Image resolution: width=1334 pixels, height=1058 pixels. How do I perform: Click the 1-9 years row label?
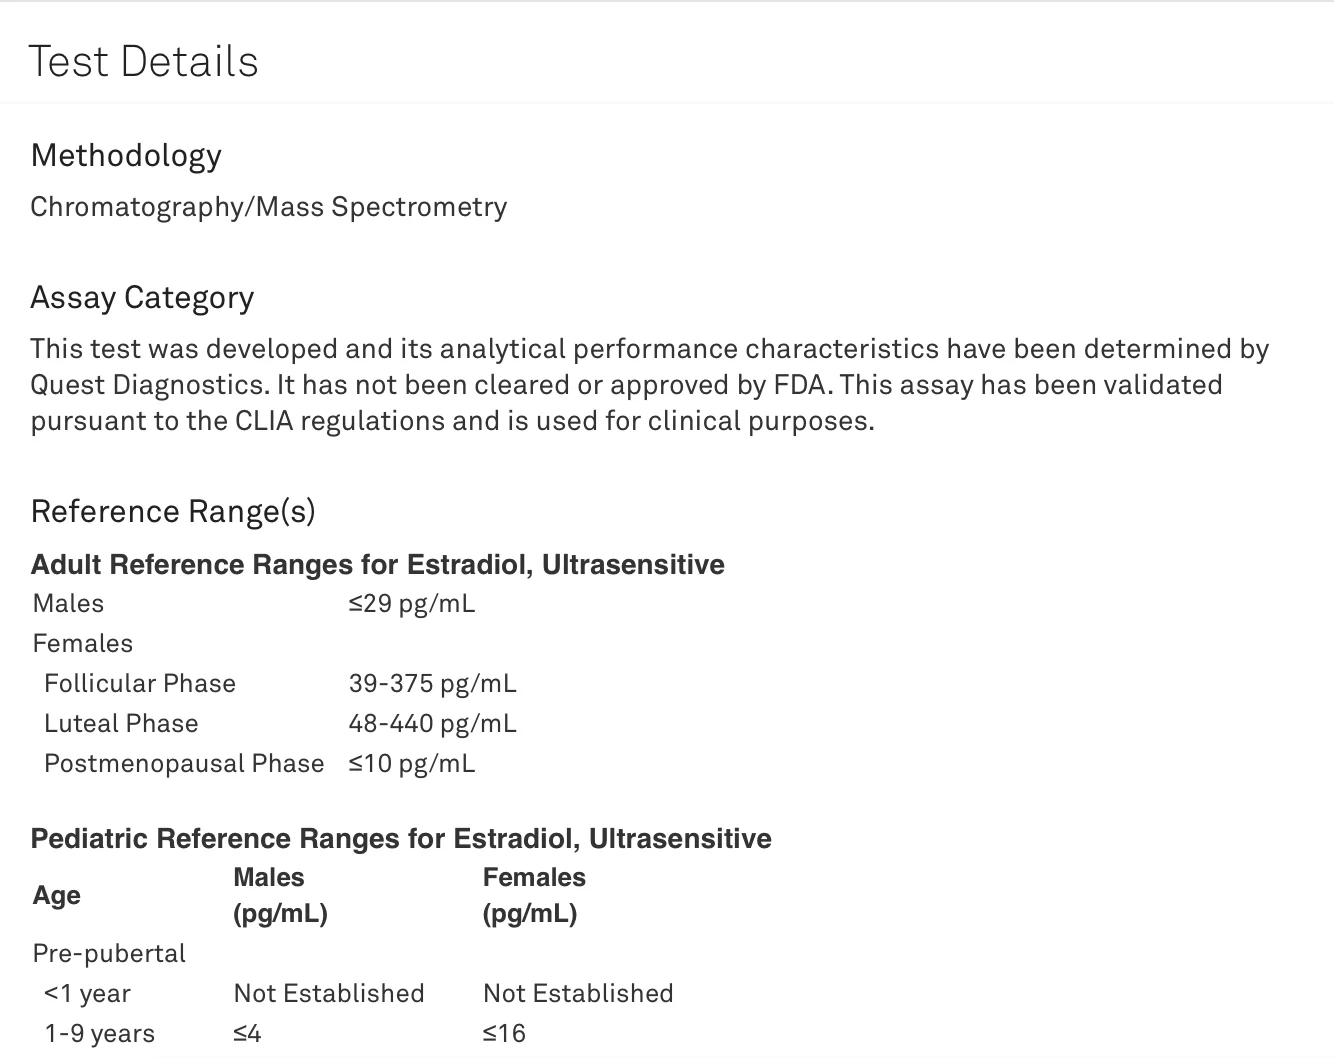tap(99, 1034)
